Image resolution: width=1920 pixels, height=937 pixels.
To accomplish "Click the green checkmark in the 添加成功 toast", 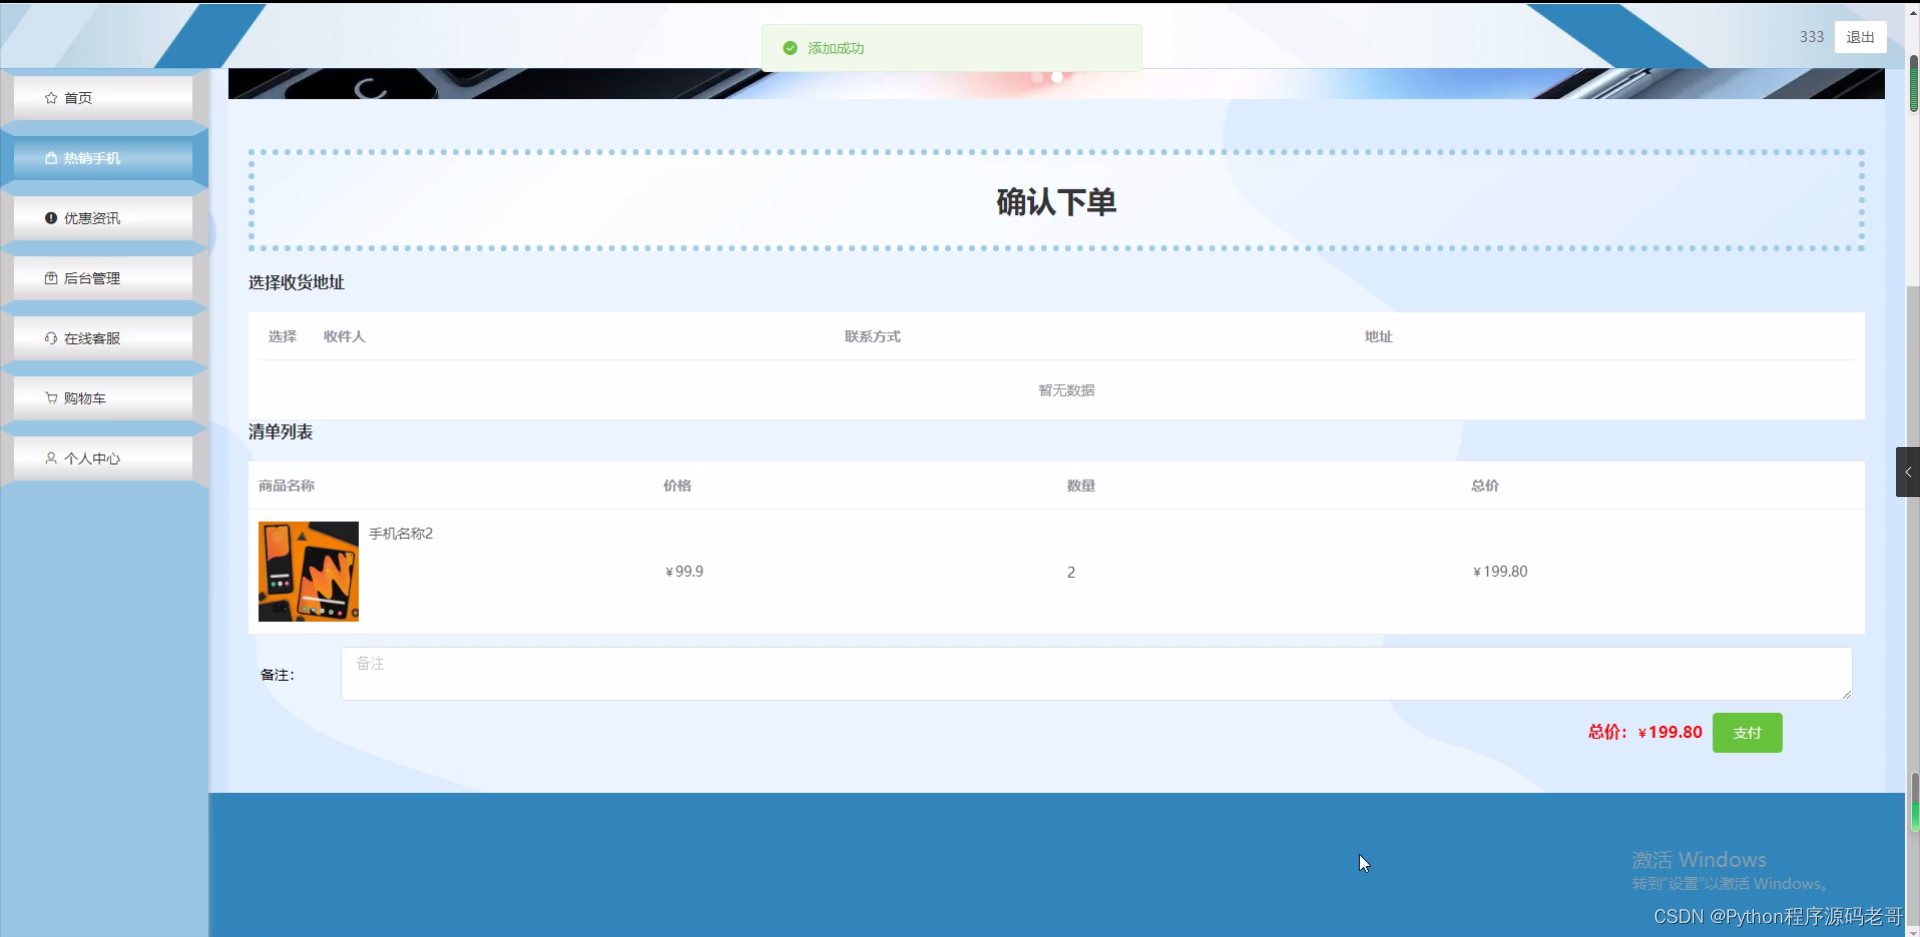I will (790, 47).
